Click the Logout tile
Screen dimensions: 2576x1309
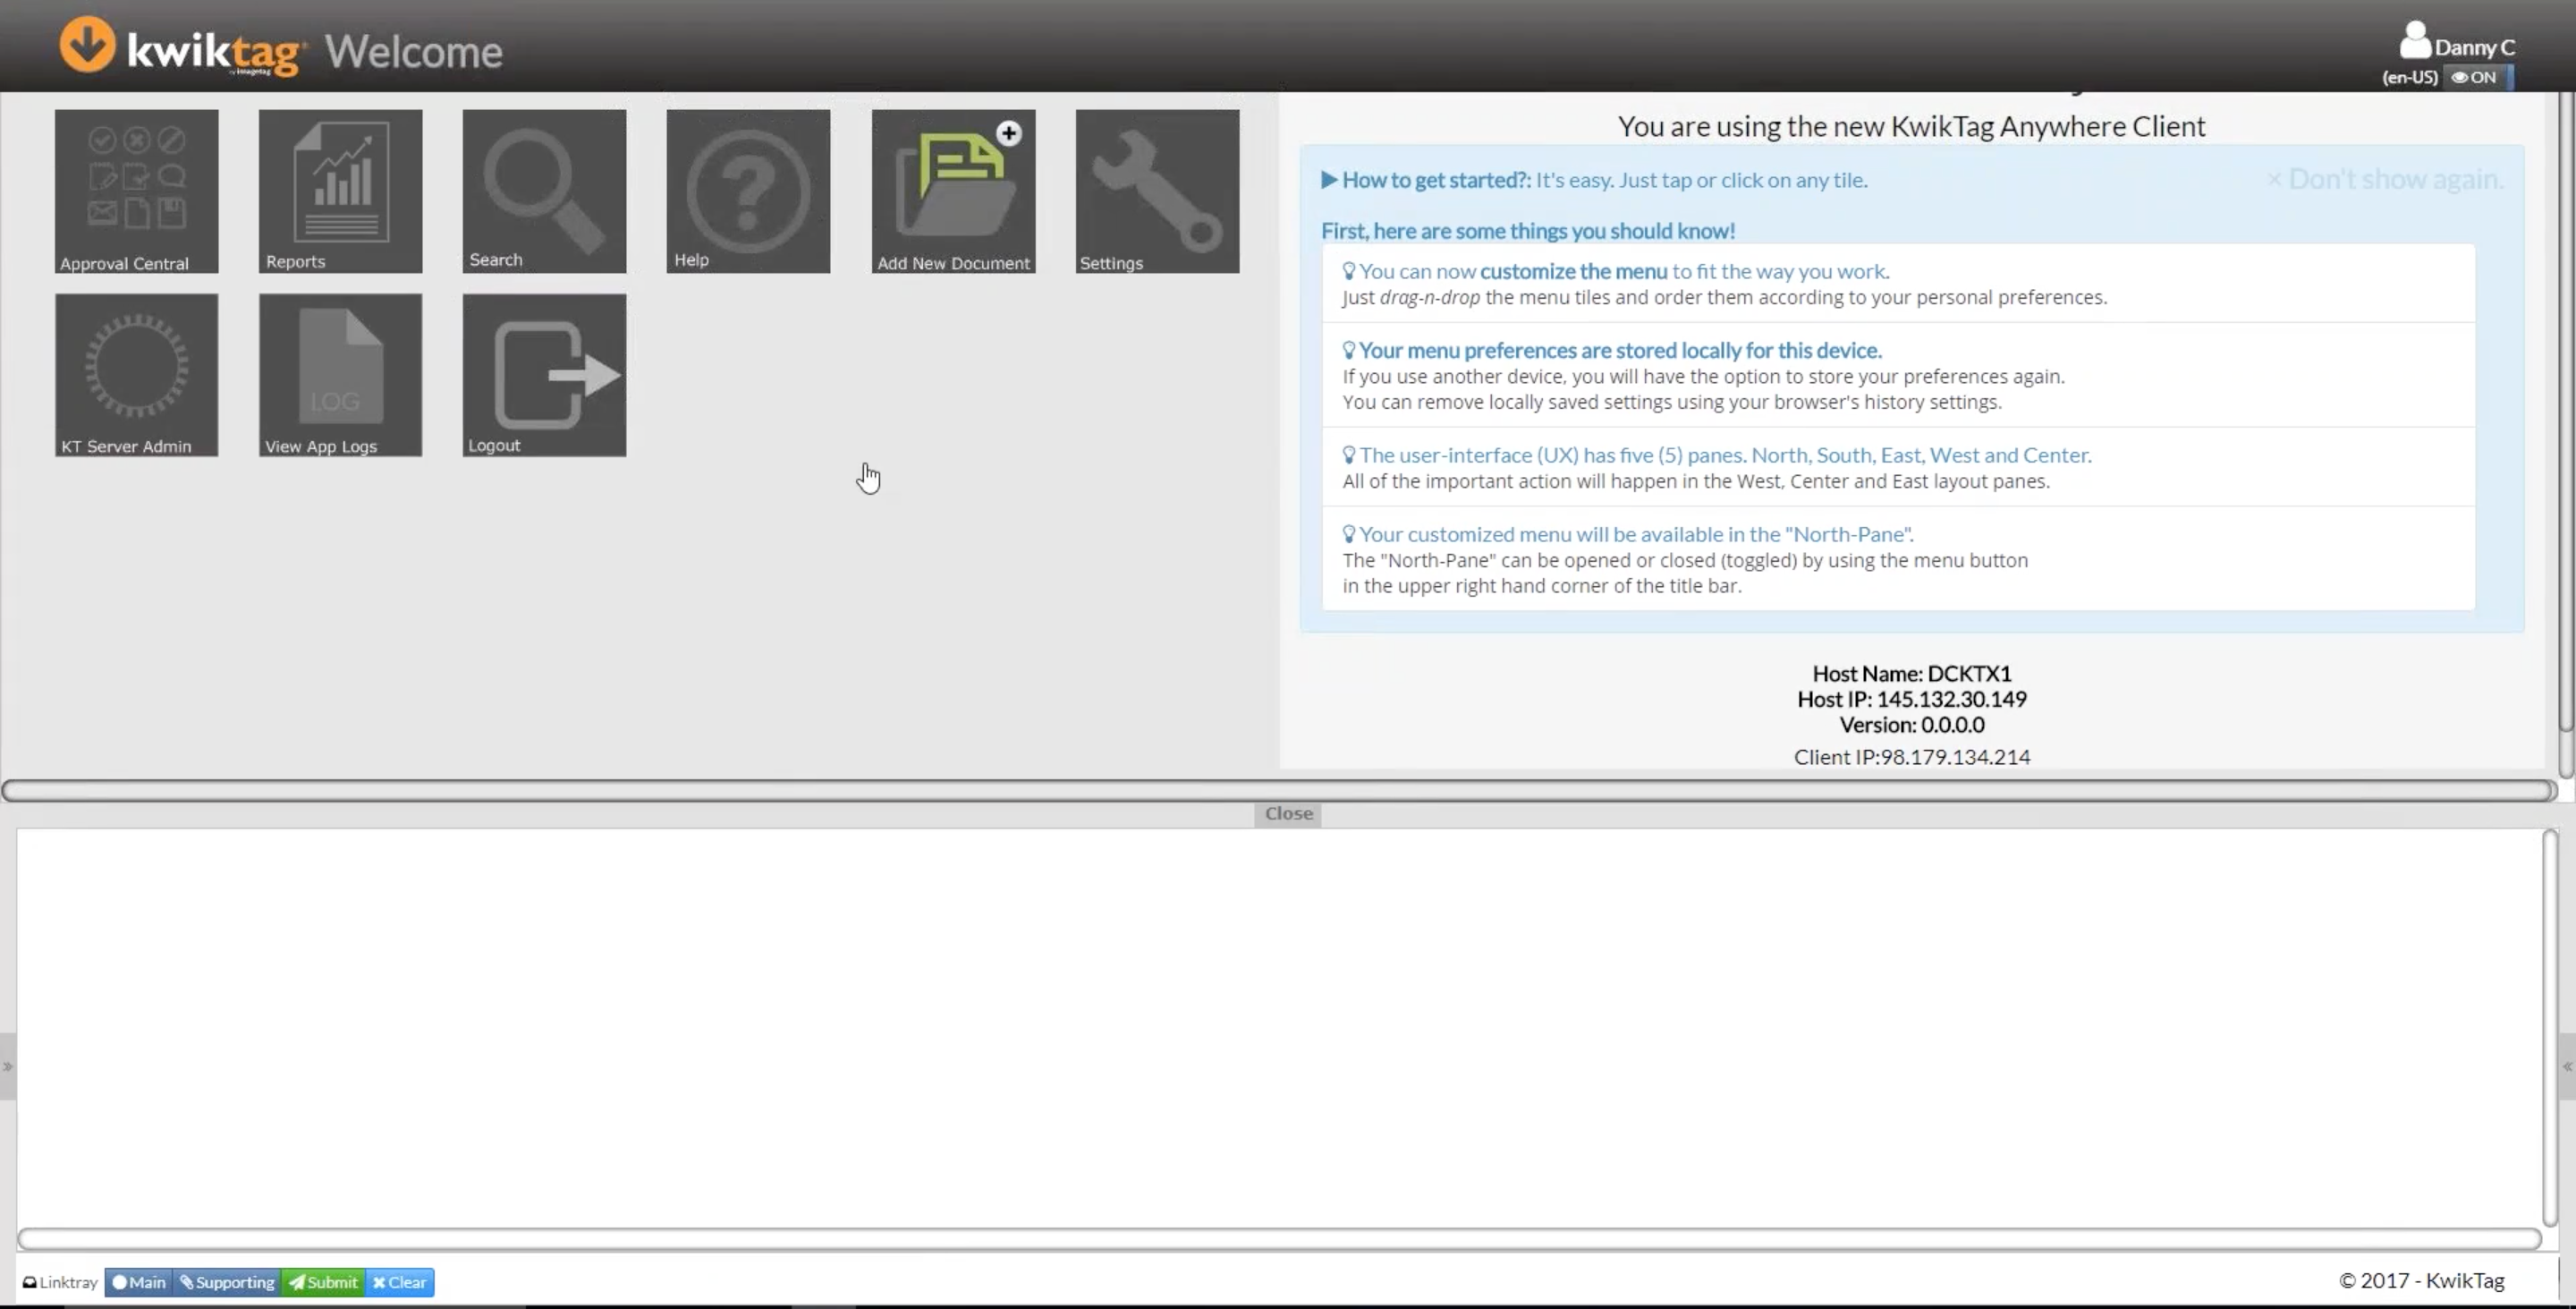(x=545, y=375)
